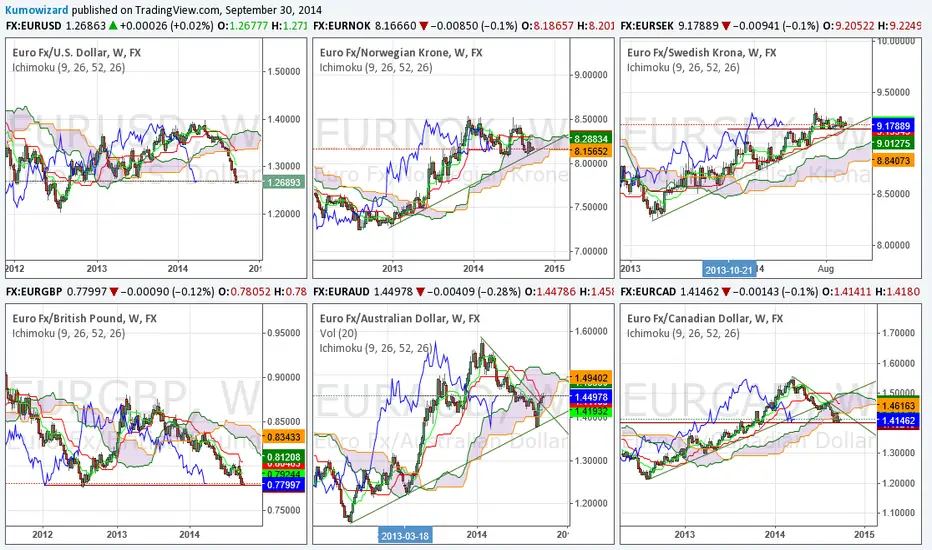Click the FX:EURCAD ticker symbol
932x550 pixels.
[x=648, y=292]
